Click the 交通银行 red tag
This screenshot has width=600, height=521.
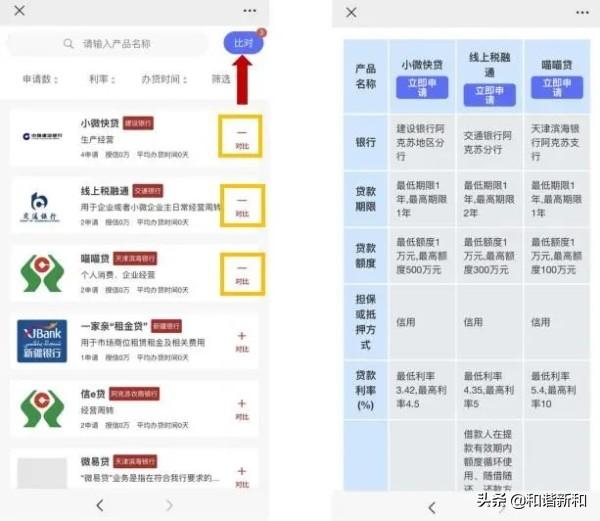(x=148, y=191)
